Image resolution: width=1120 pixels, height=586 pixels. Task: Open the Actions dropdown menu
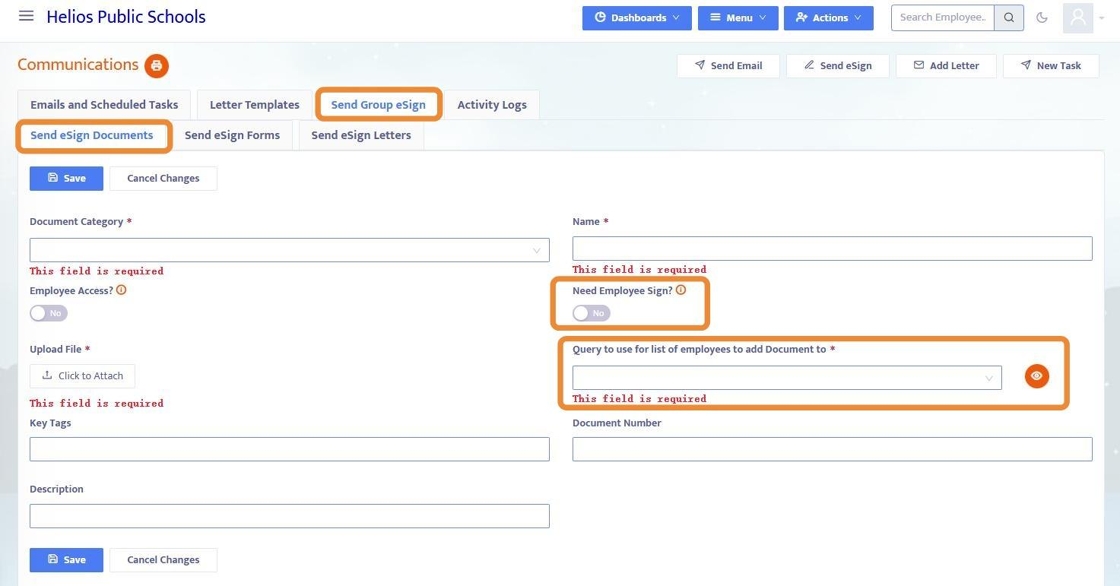(x=828, y=17)
